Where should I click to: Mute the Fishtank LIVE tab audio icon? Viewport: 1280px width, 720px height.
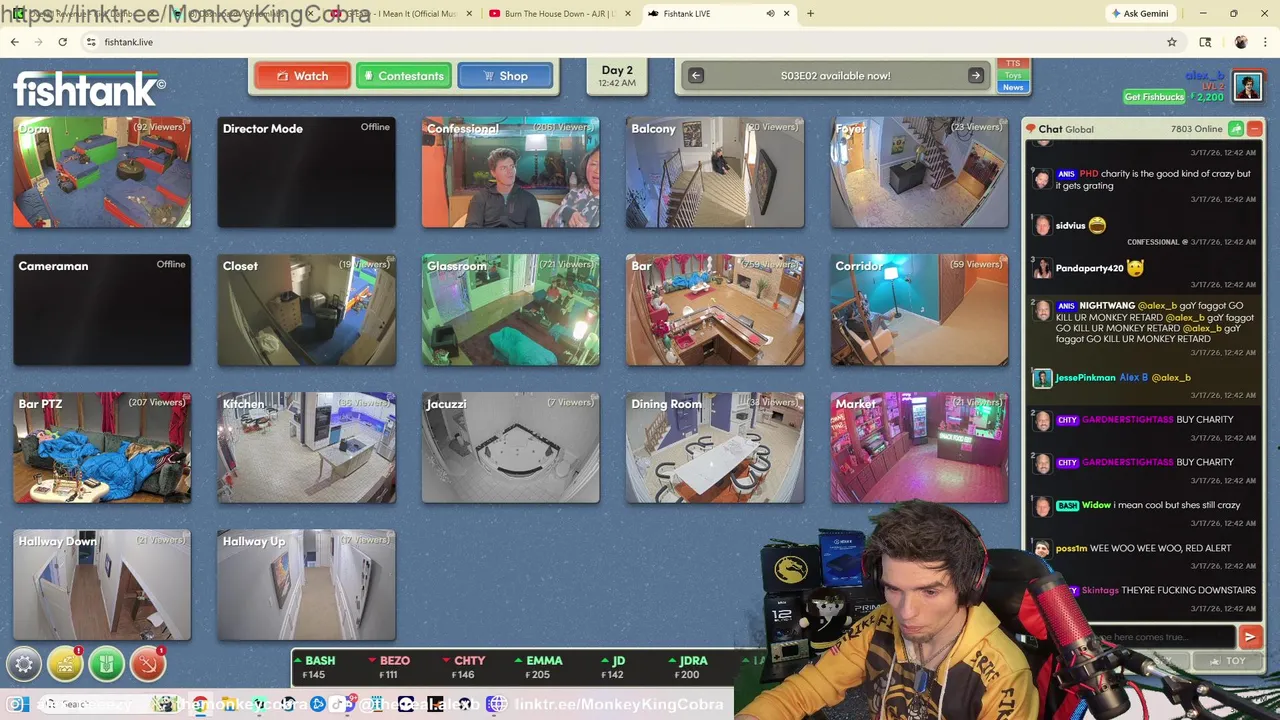[x=770, y=13]
